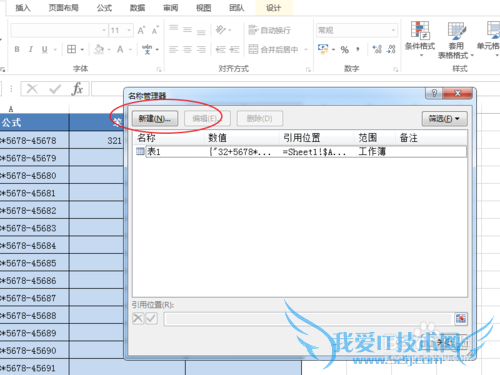Open 条件格式 conditional formatting
The height and width of the screenshot is (375, 500).
420,39
